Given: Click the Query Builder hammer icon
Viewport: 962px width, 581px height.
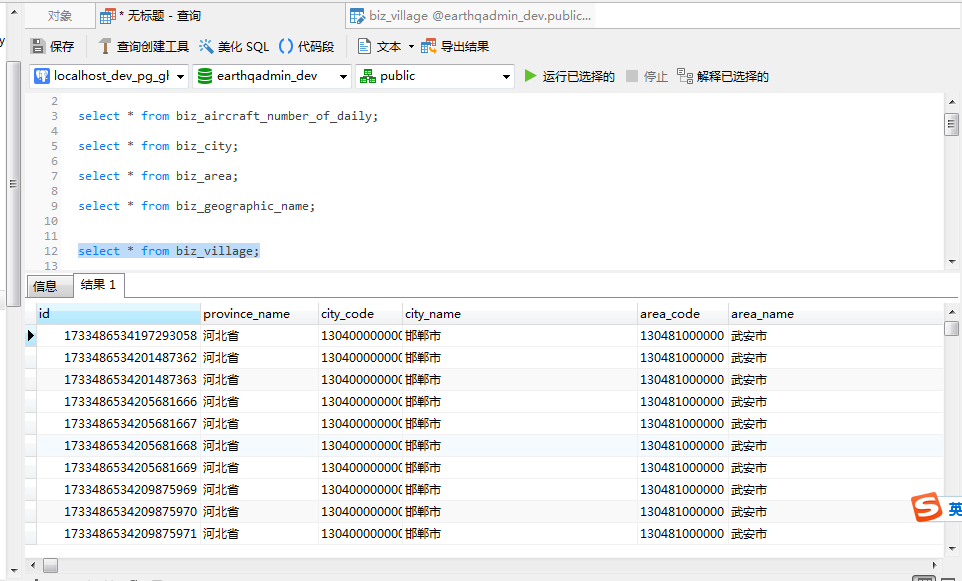Looking at the screenshot, I should coord(105,46).
